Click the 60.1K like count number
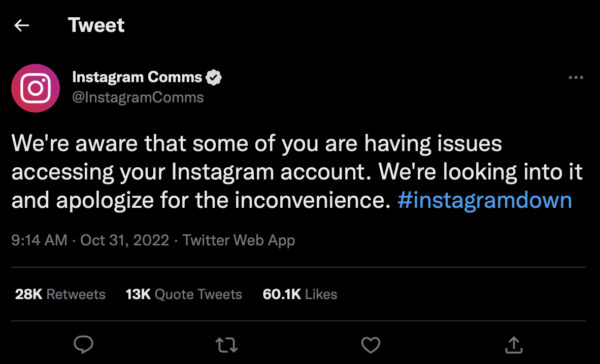The width and height of the screenshot is (600, 364). (x=282, y=294)
